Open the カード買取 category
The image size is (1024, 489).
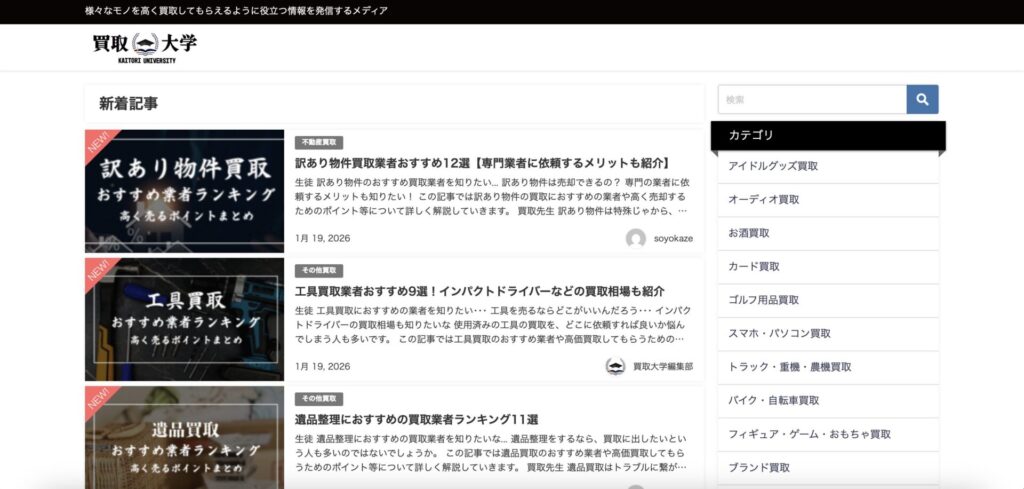coord(754,267)
